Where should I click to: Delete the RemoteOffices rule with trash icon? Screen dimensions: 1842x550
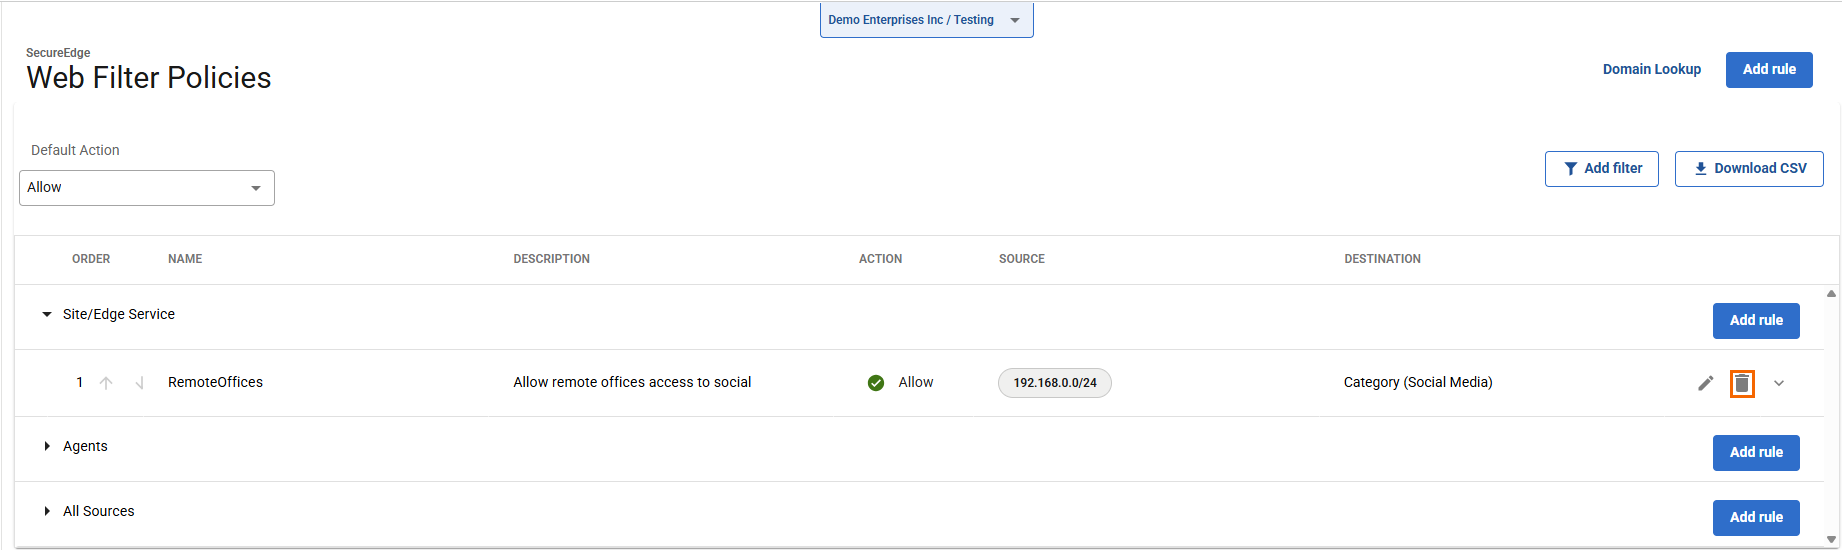tap(1742, 383)
